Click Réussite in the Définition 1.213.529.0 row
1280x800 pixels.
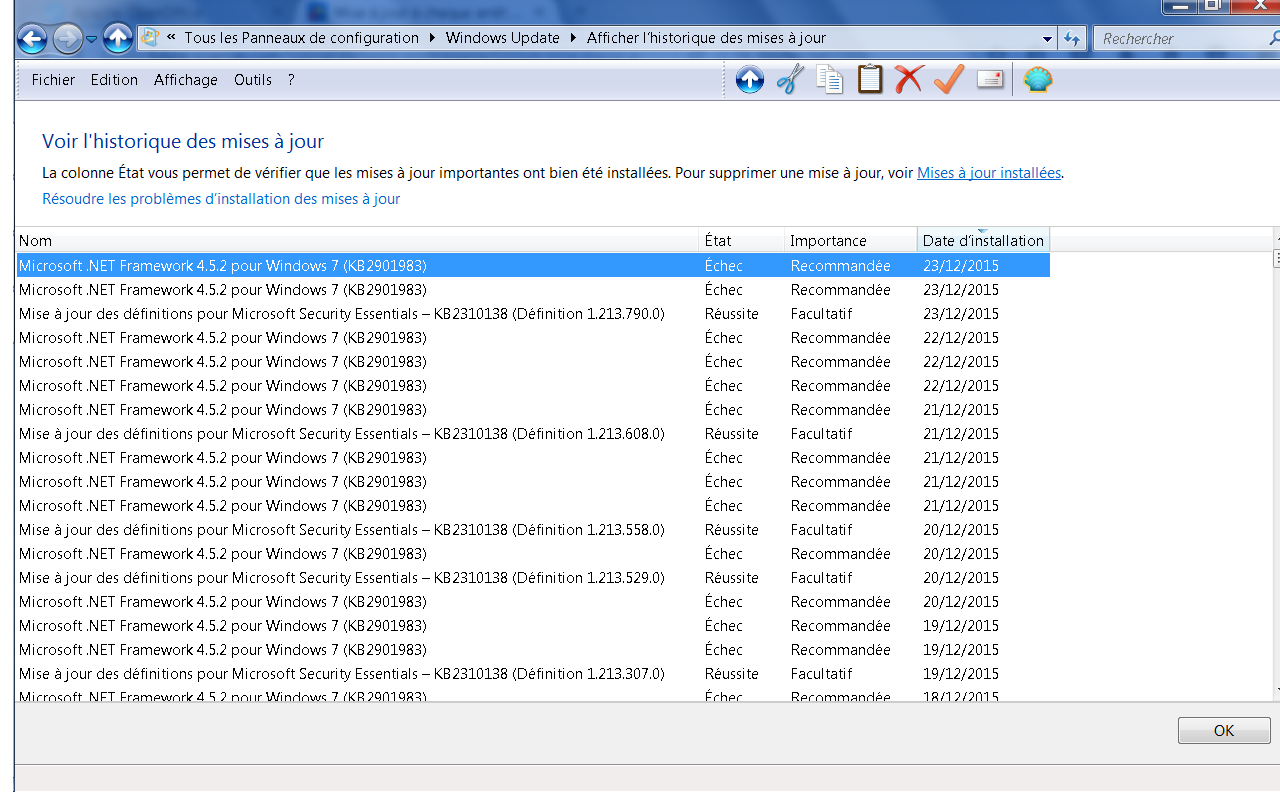coord(732,578)
